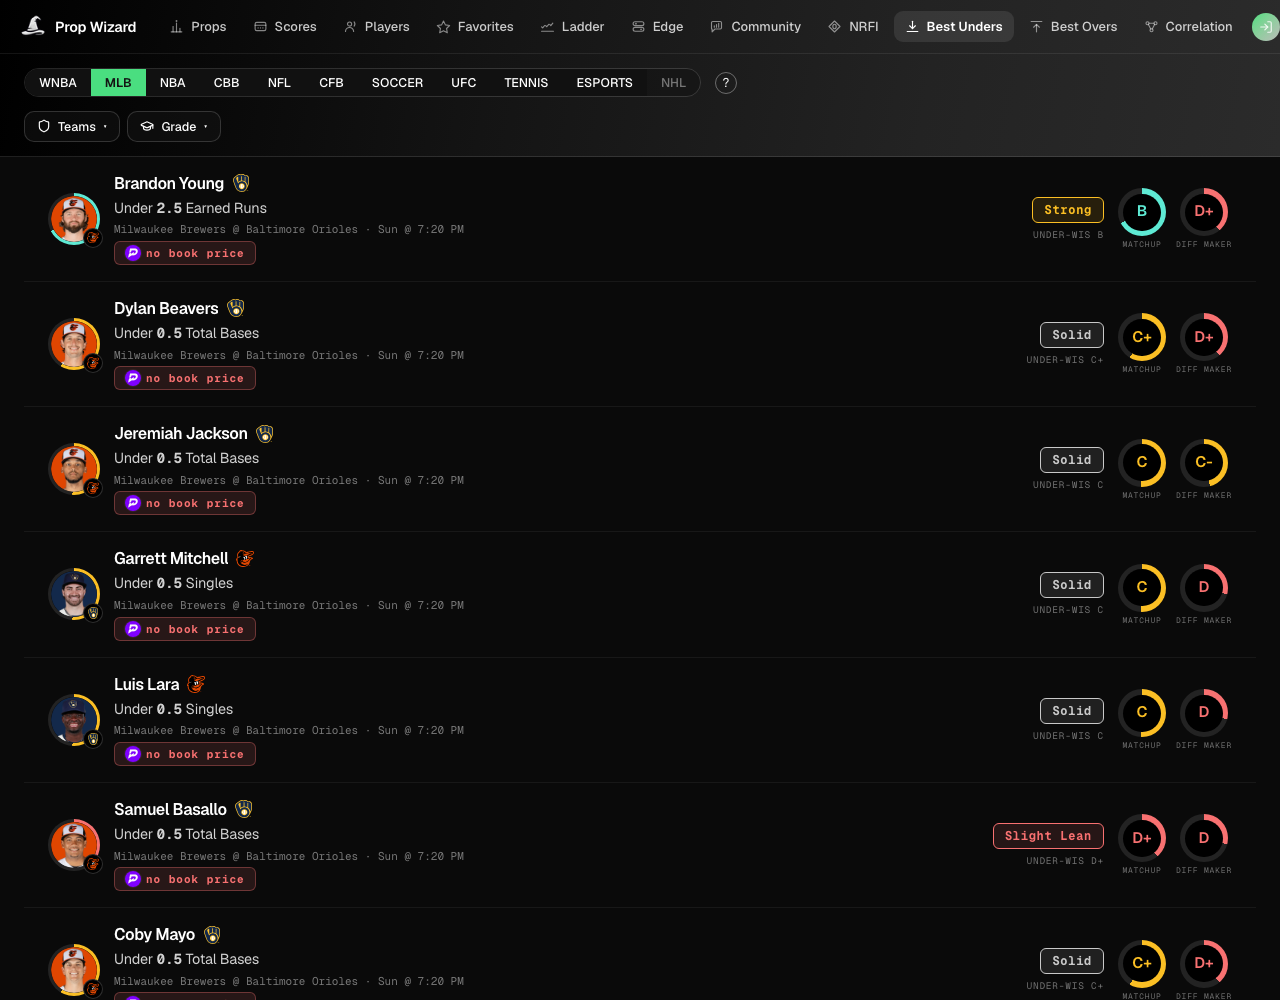This screenshot has width=1280, height=1000.
Task: Click Garrett Mitchell's no book price badge
Action: [x=185, y=630]
